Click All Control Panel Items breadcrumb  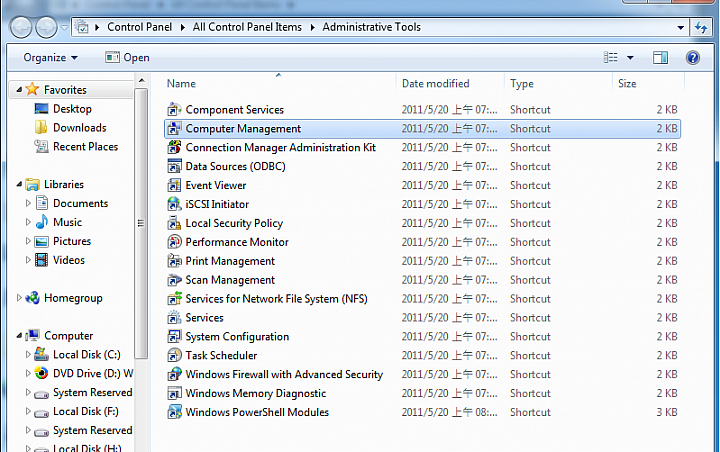(x=247, y=27)
